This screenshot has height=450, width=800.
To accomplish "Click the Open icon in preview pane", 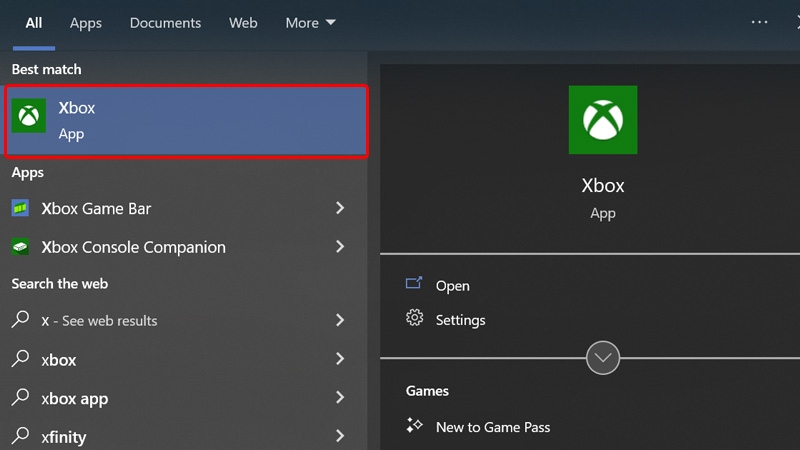I will (x=414, y=283).
